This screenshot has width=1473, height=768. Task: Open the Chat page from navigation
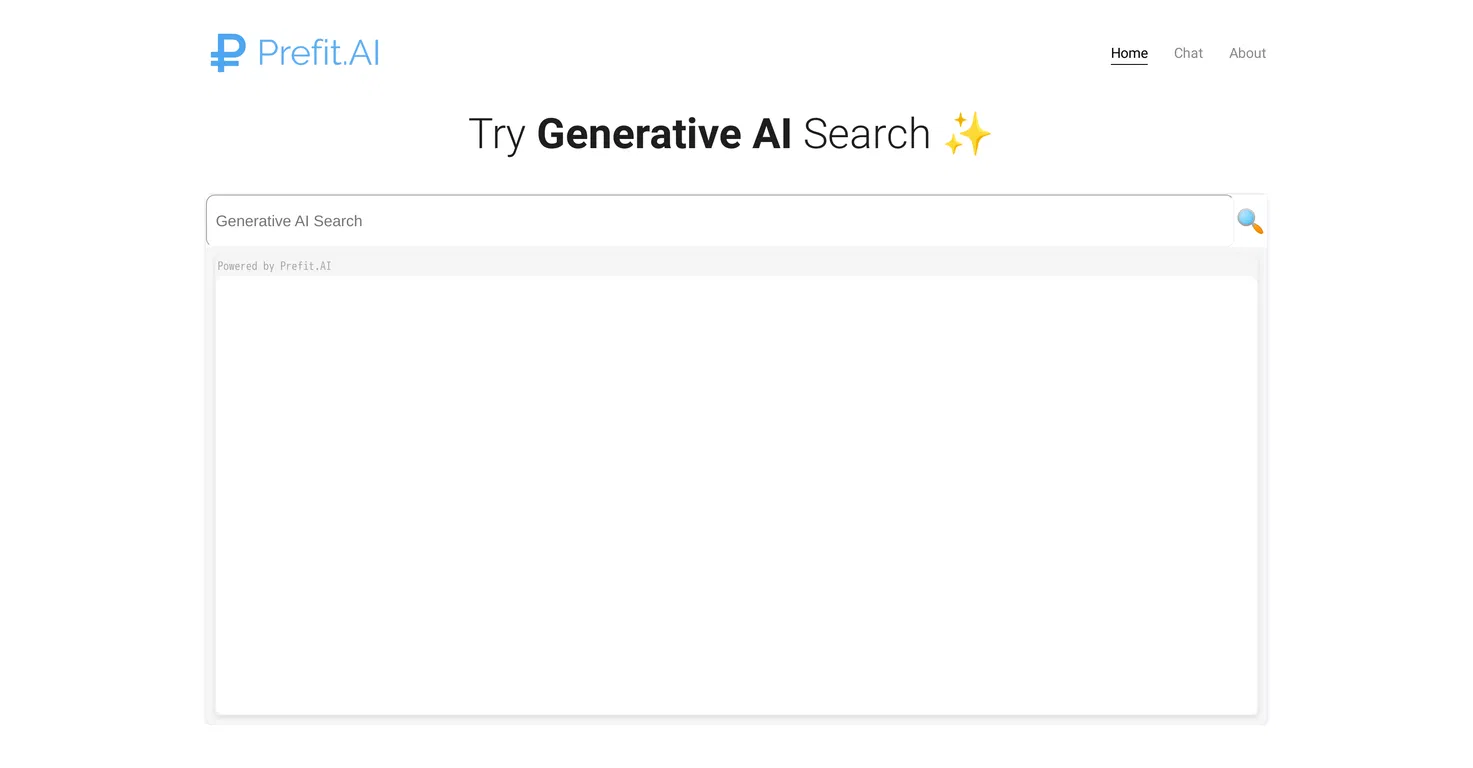[1188, 53]
